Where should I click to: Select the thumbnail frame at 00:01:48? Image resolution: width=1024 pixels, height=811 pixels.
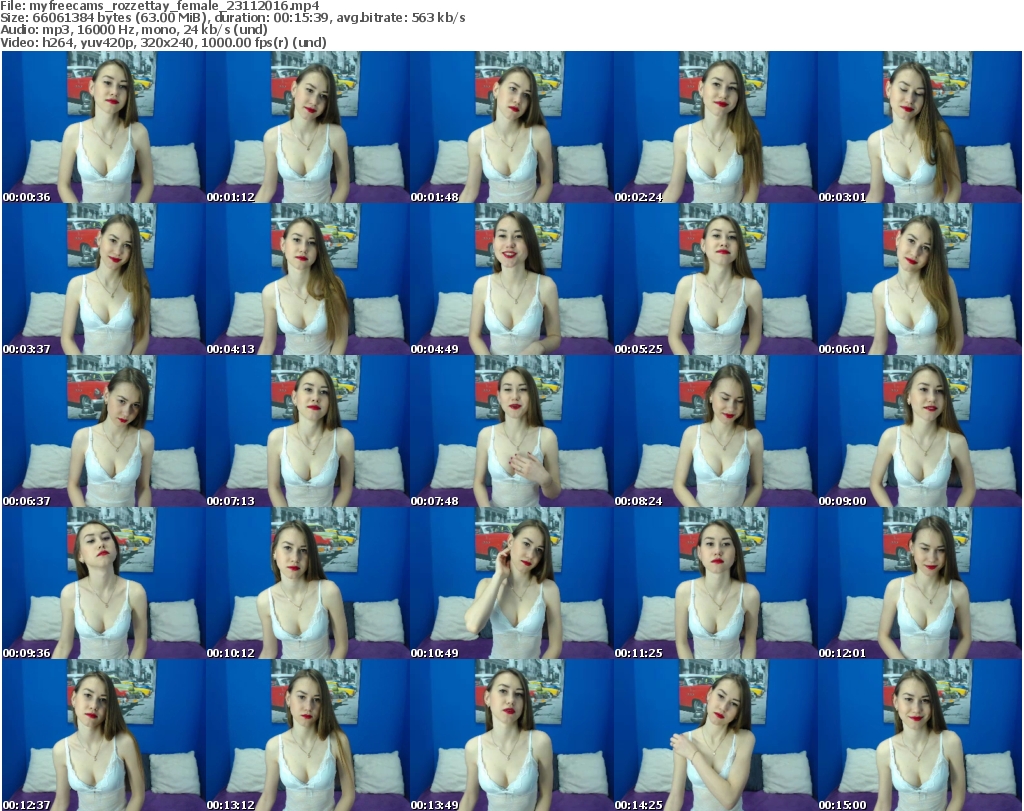click(511, 127)
